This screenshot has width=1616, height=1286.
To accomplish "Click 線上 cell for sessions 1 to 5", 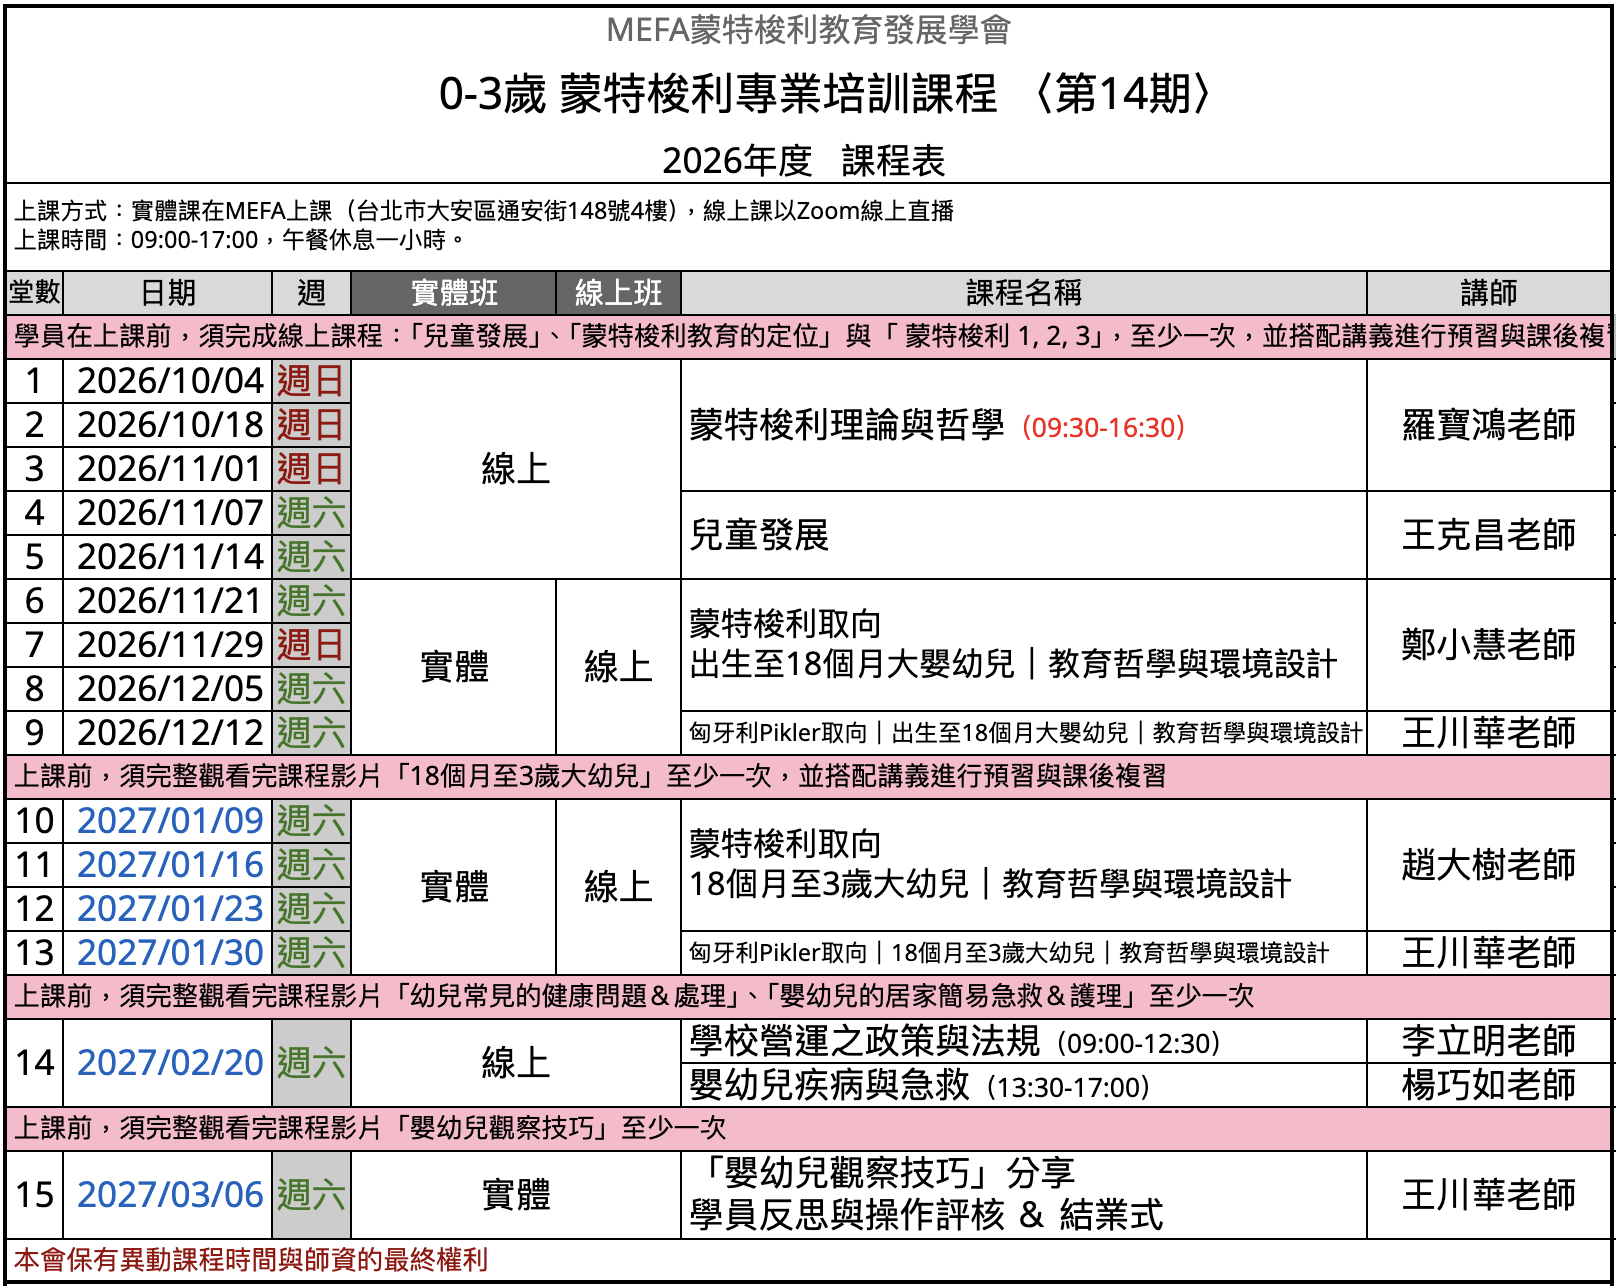I will tap(516, 469).
